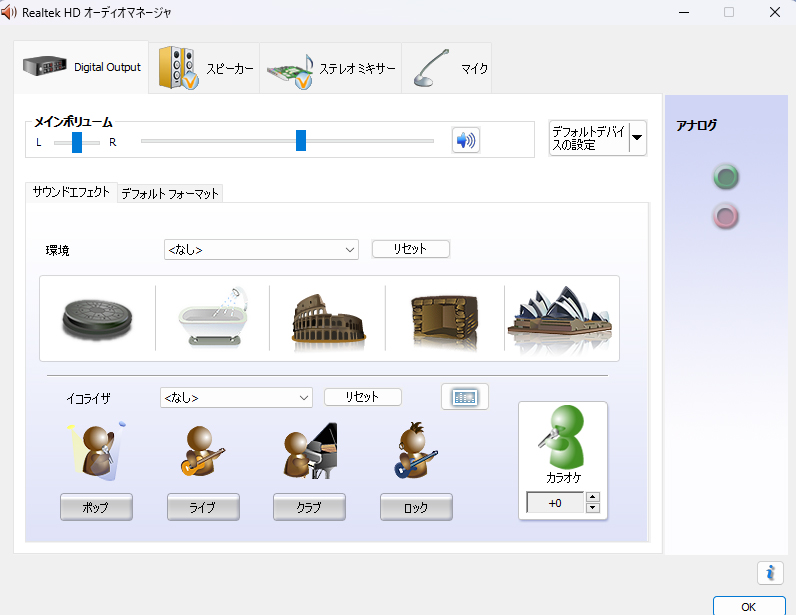Expand the 環境 environment dropdown
The height and width of the screenshot is (615, 796).
[x=349, y=250]
